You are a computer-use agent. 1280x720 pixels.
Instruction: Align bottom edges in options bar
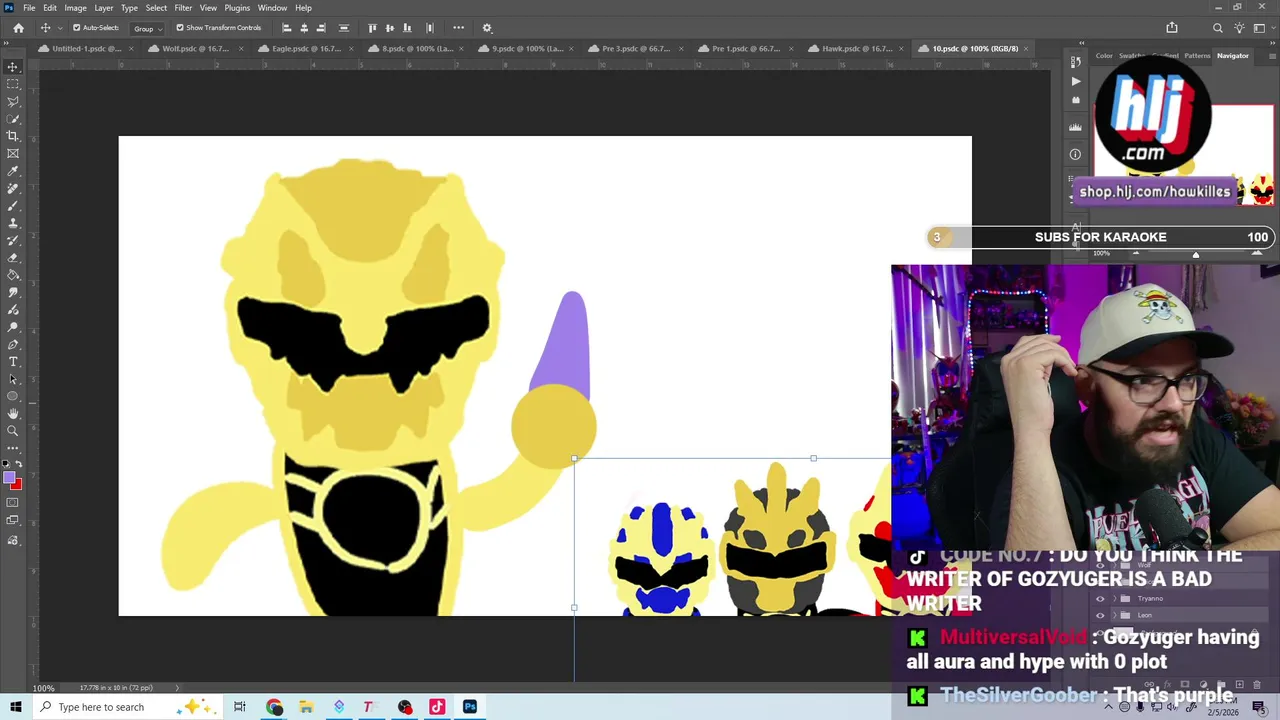pyautogui.click(x=407, y=28)
